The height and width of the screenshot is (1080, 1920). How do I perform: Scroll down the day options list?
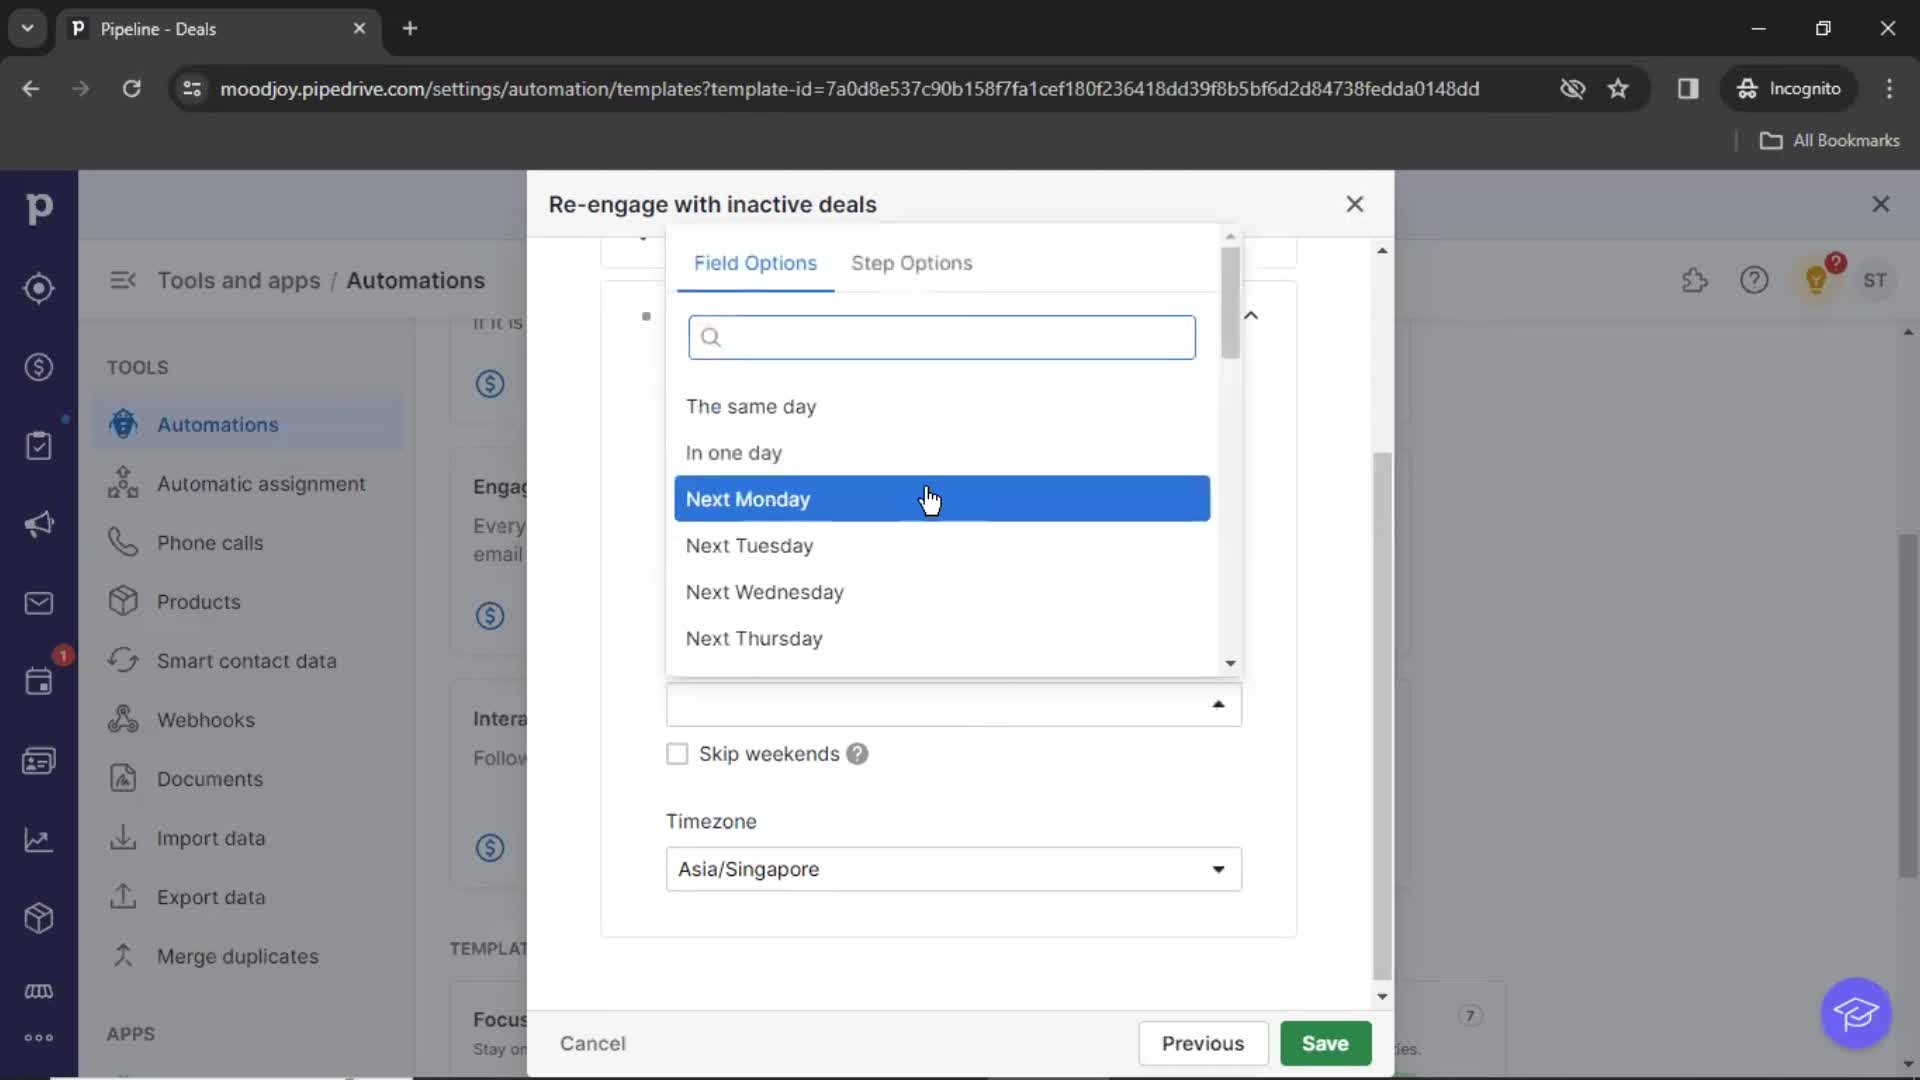tap(1230, 663)
